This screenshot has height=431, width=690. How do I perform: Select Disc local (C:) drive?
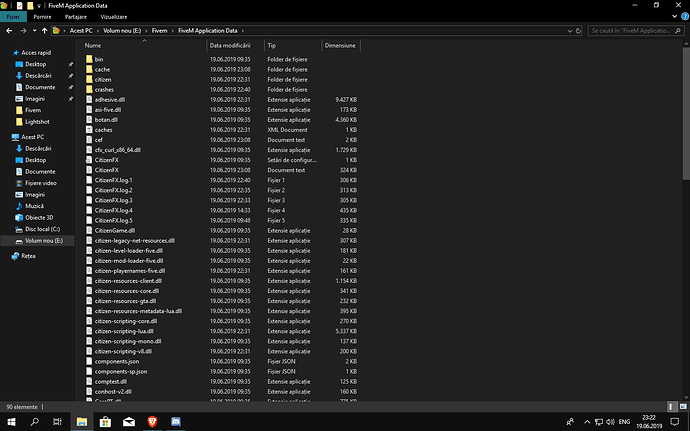pos(42,229)
